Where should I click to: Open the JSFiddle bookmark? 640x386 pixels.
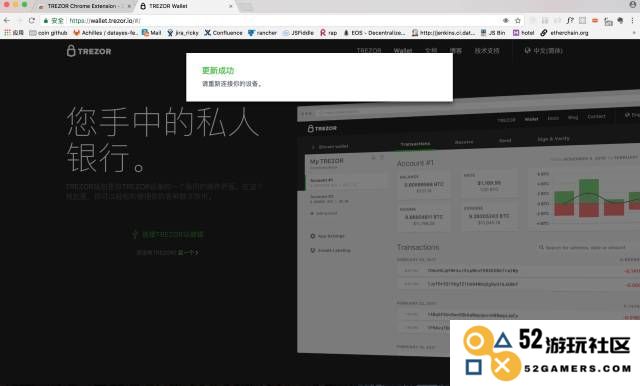298,33
